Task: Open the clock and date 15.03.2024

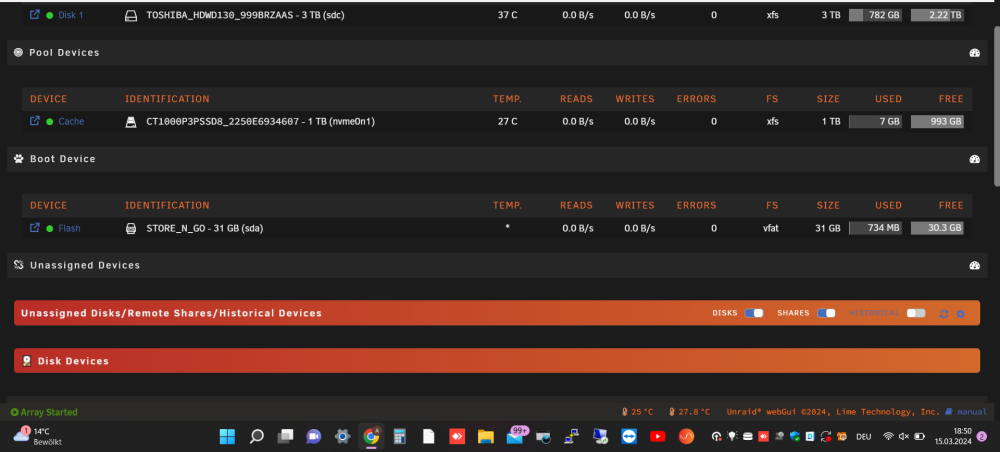Action: point(953,436)
